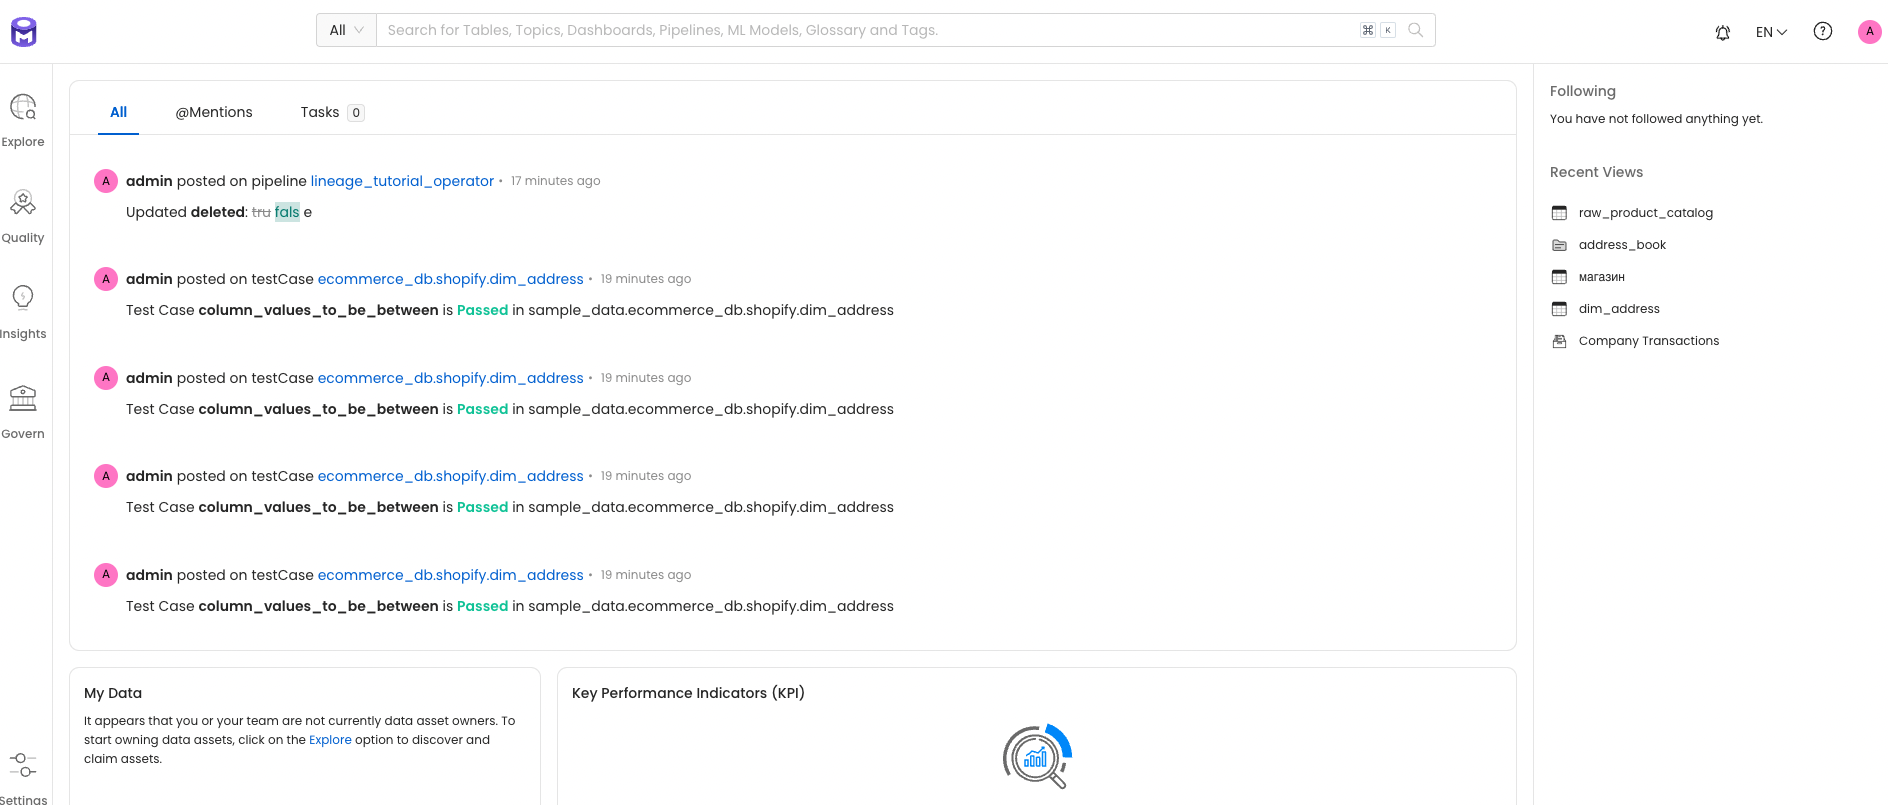Click the search magnifier icon
This screenshot has width=1888, height=805.
[1415, 30]
